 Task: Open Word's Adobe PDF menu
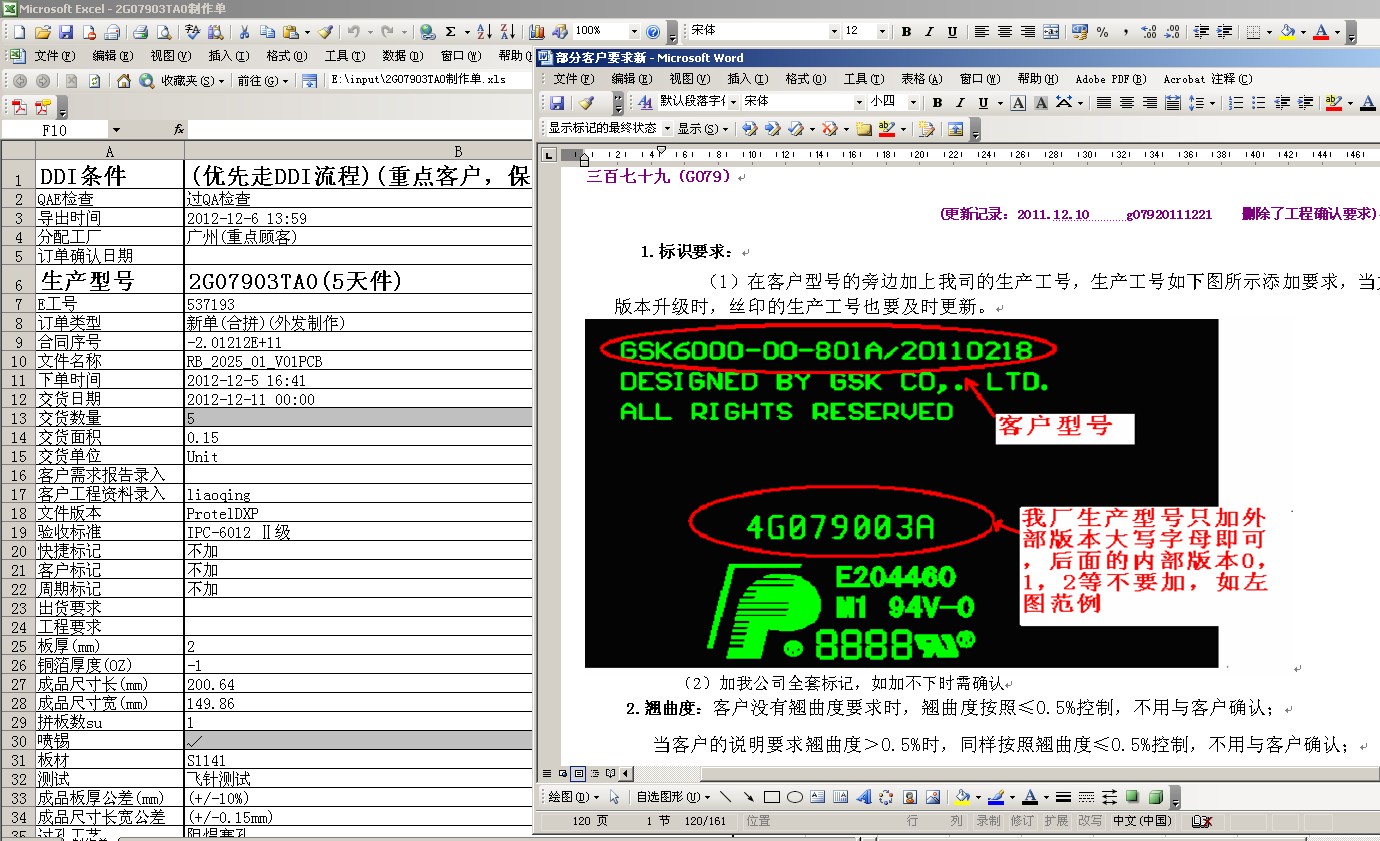pos(1111,79)
